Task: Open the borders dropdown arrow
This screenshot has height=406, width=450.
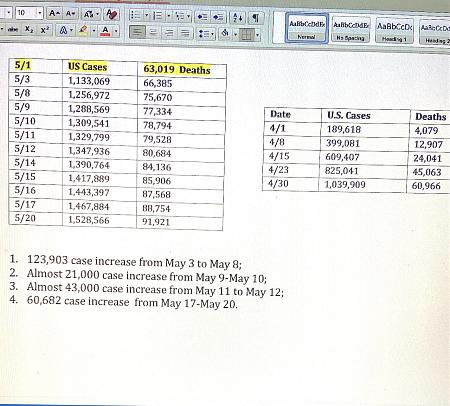Action: point(257,34)
